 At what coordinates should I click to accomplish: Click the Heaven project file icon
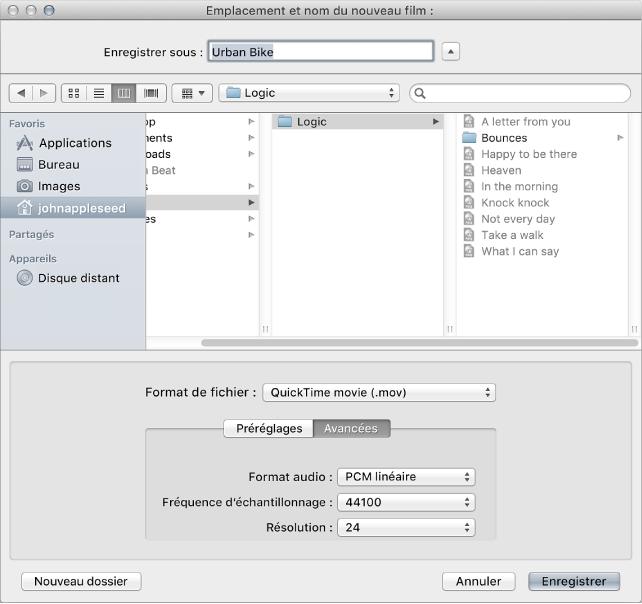click(x=469, y=170)
